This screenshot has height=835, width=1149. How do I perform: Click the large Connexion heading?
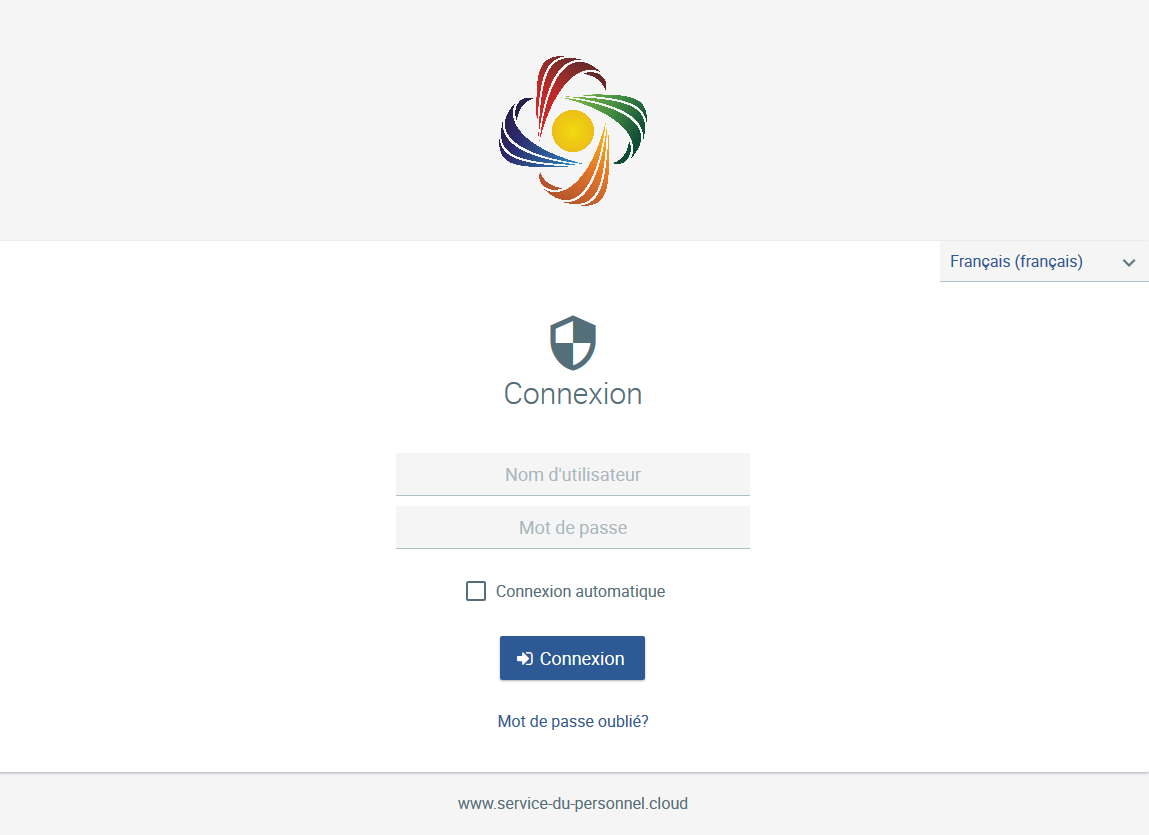point(573,394)
